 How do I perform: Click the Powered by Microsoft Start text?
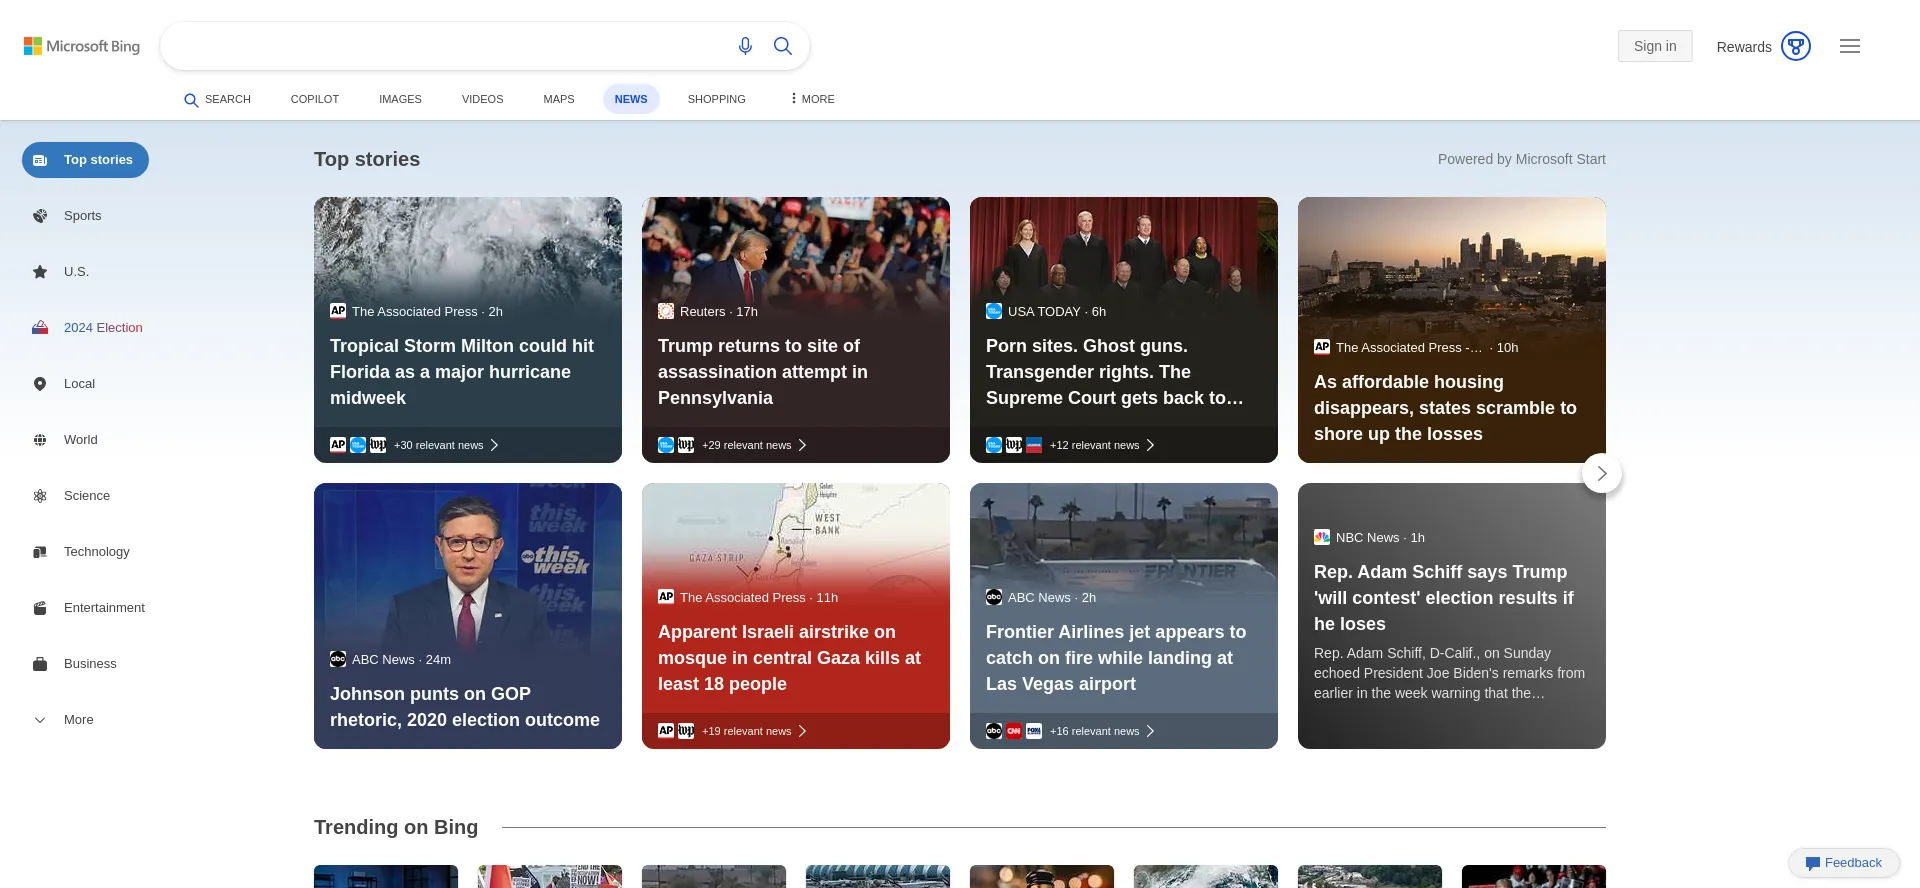[1522, 159]
